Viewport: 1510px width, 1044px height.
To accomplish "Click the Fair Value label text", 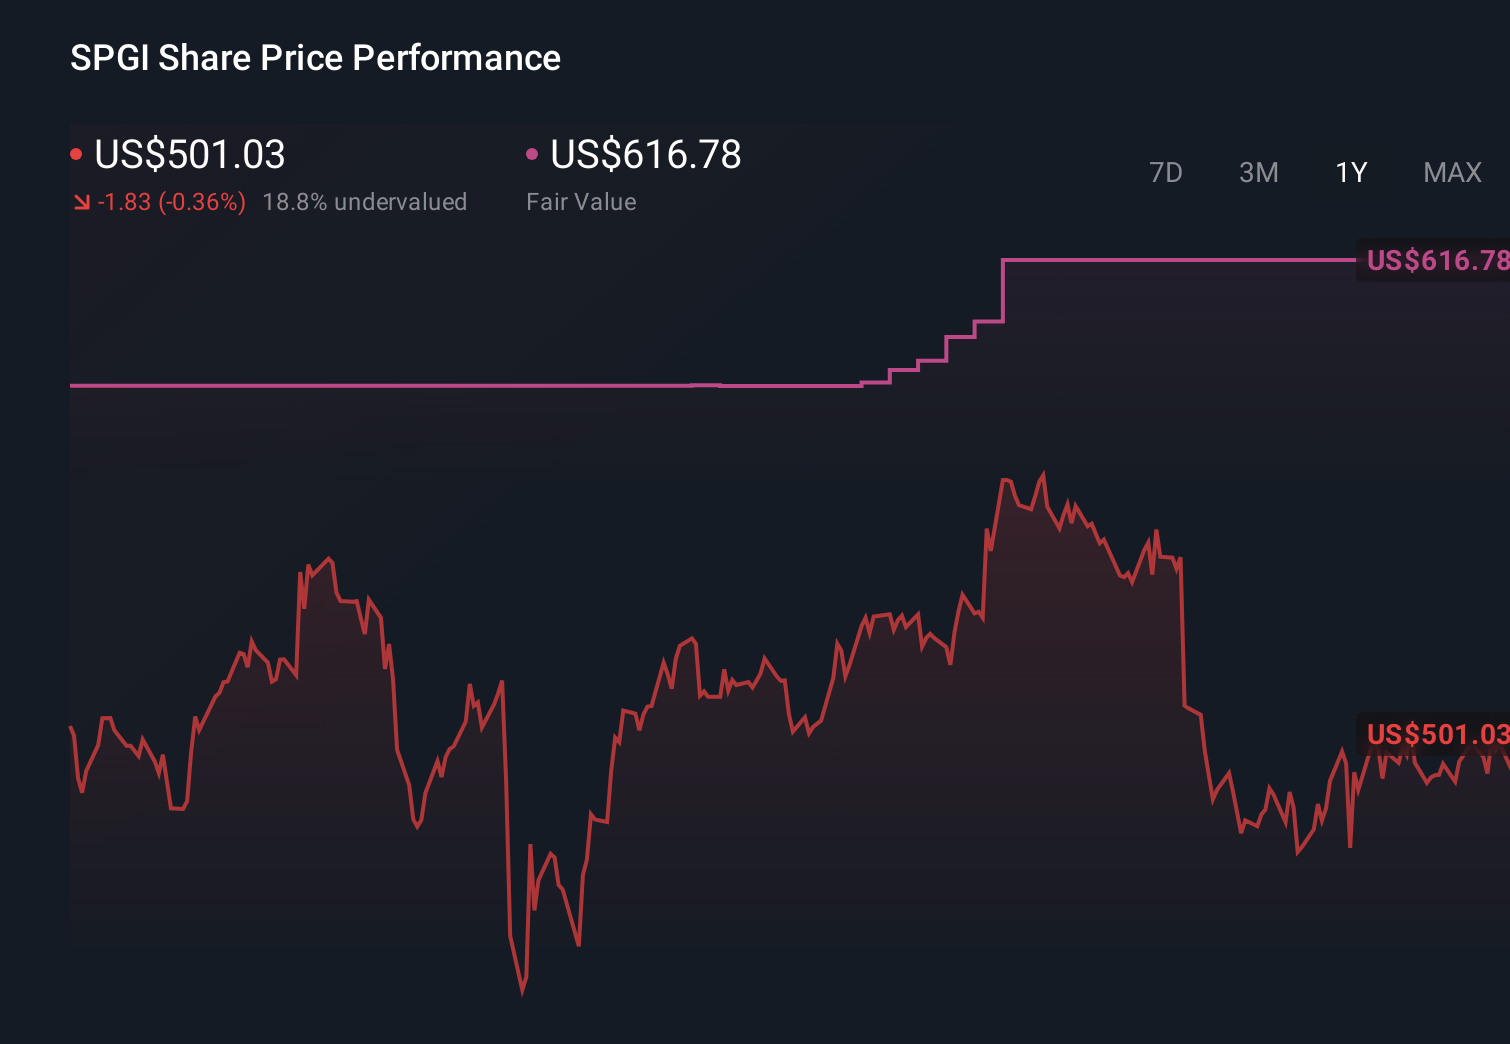I will (x=581, y=202).
